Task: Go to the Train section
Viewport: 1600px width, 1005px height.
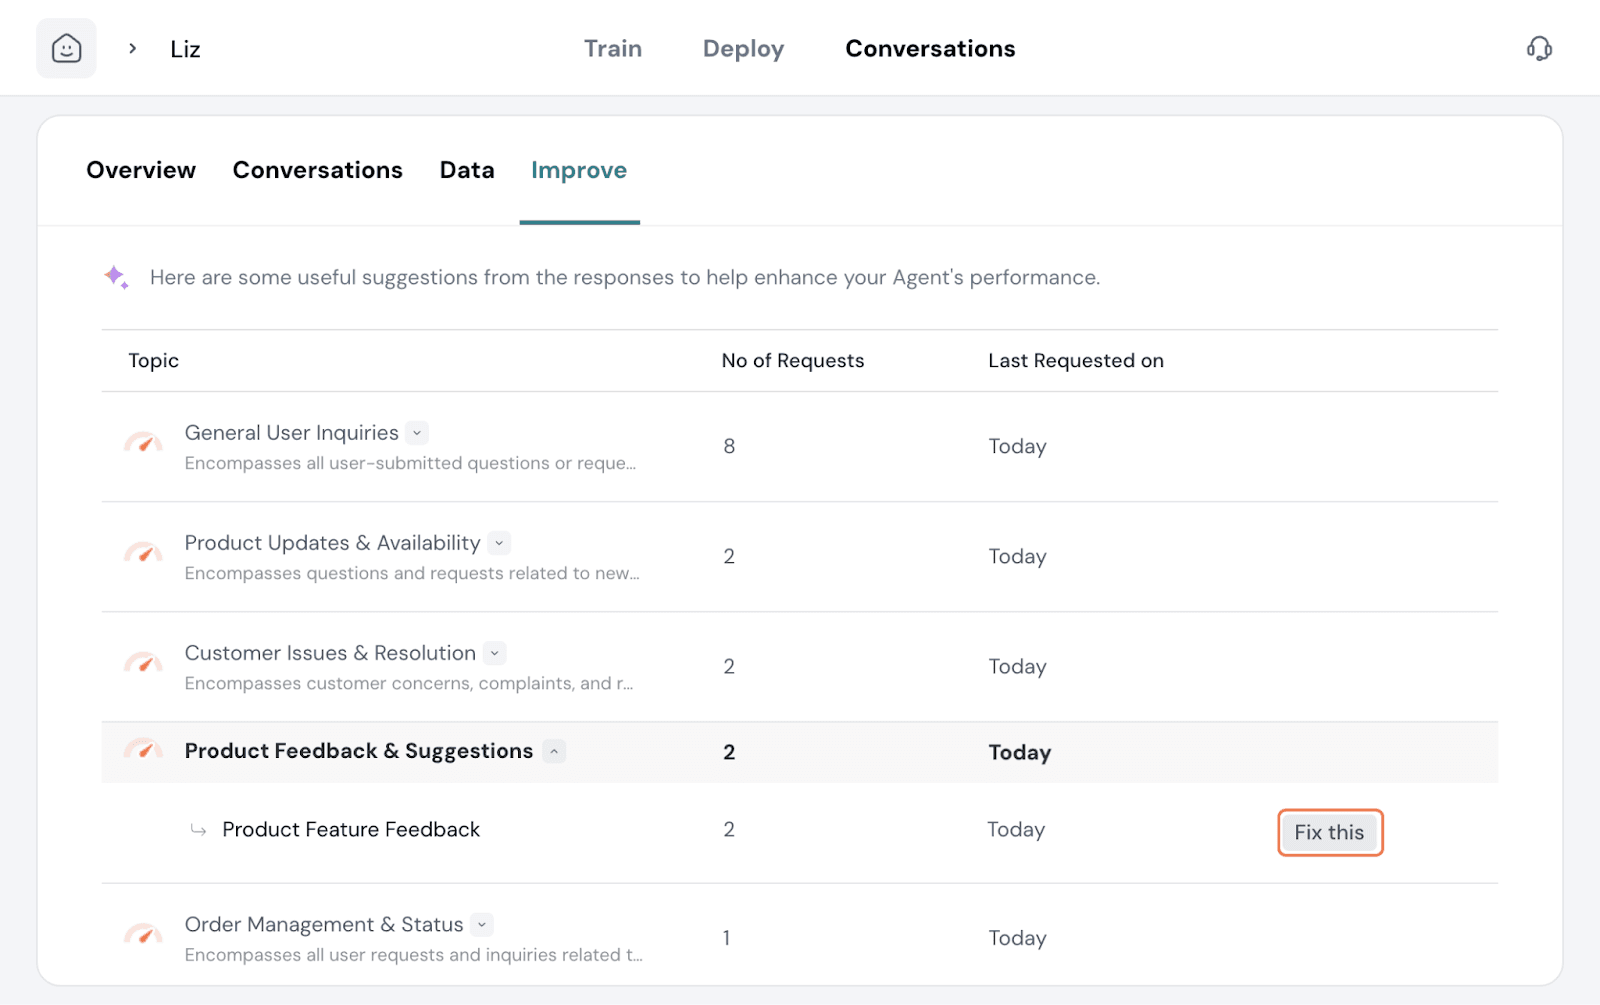Action: (x=613, y=49)
